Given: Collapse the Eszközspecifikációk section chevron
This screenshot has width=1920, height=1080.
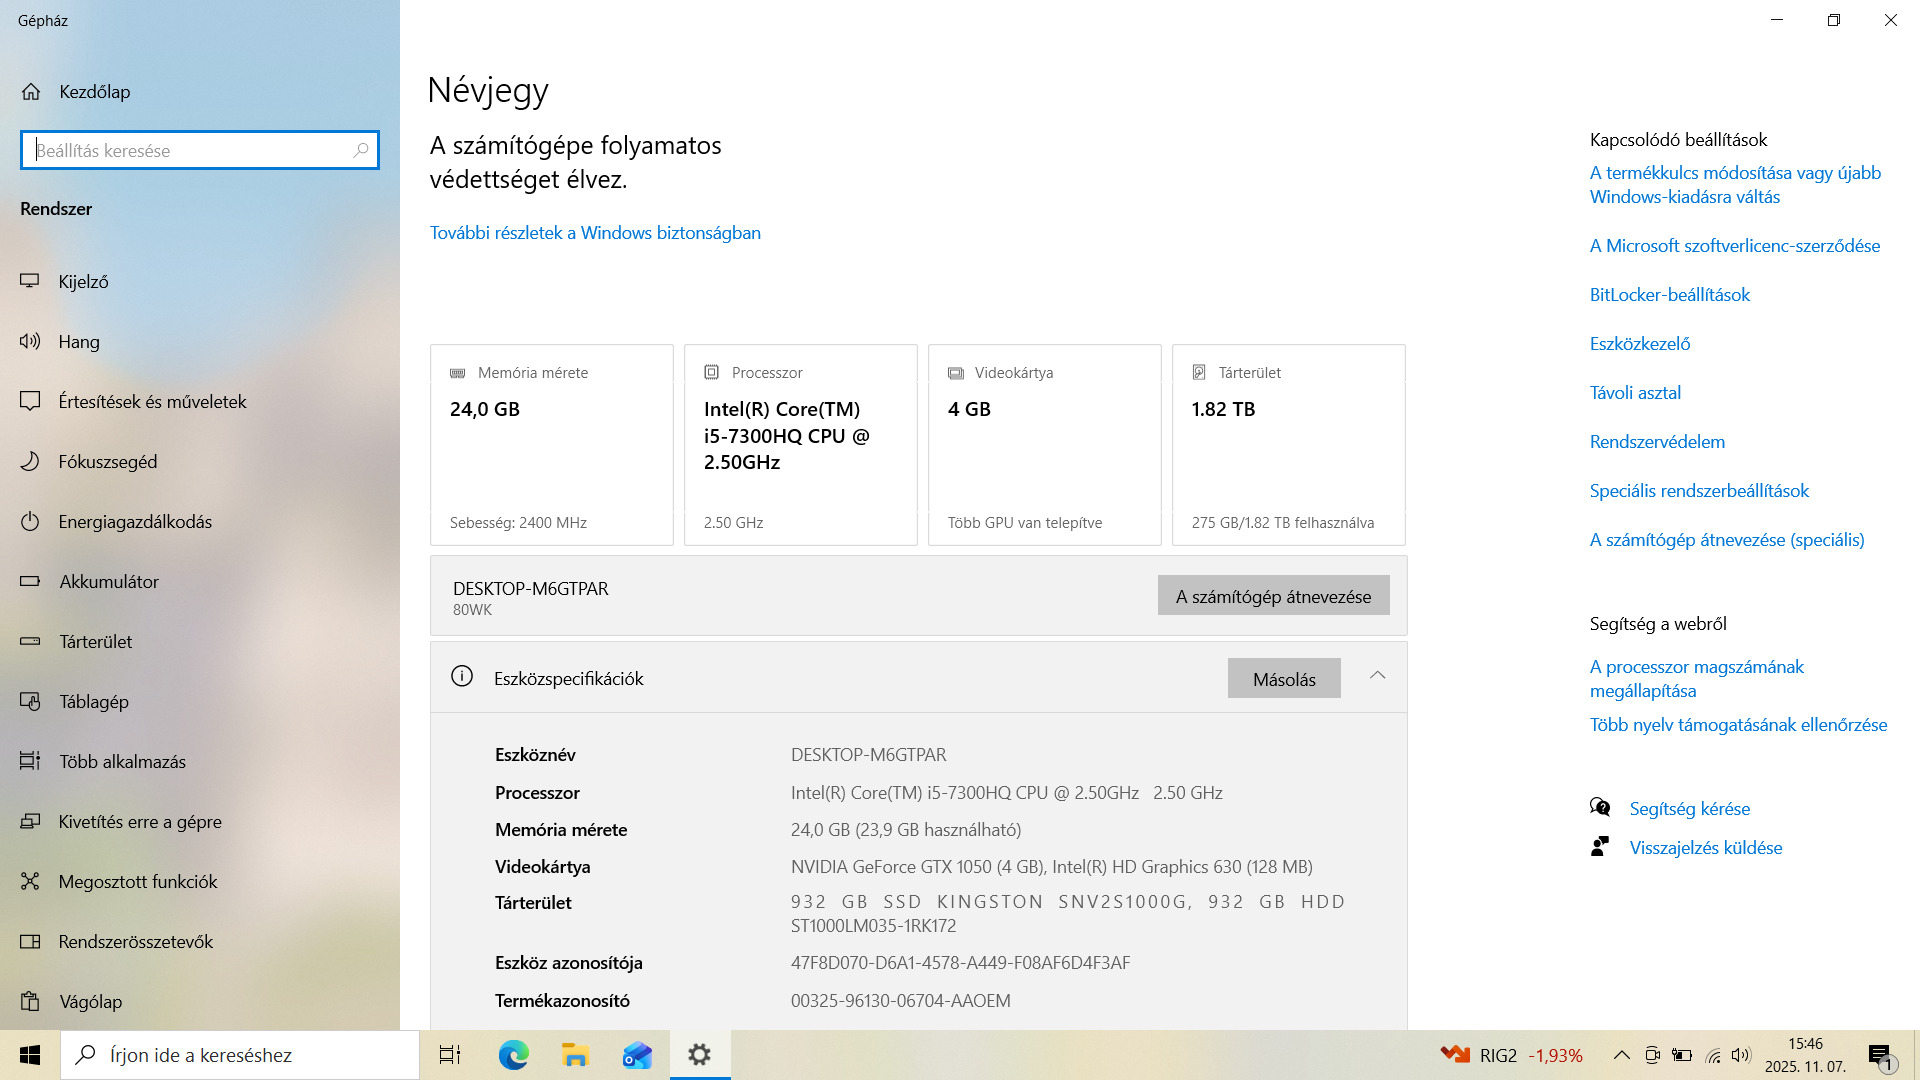Looking at the screenshot, I should pos(1377,676).
